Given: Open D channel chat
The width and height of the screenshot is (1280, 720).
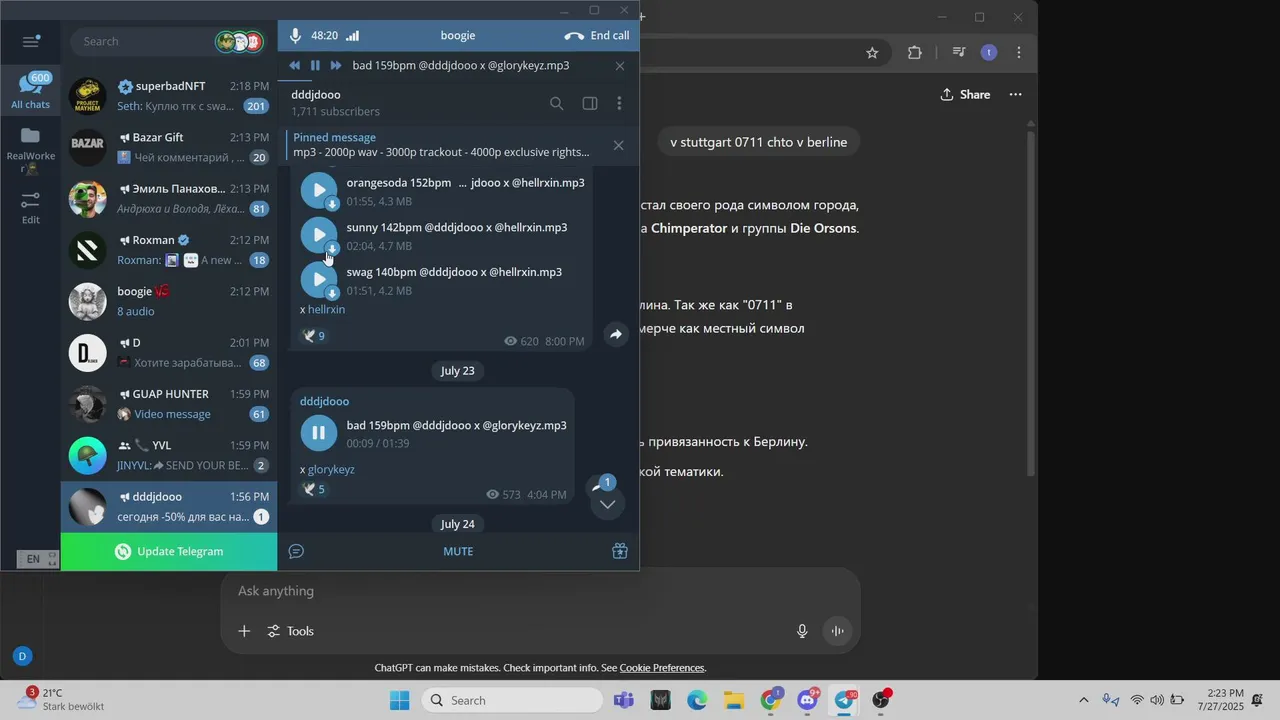Looking at the screenshot, I should 169,353.
